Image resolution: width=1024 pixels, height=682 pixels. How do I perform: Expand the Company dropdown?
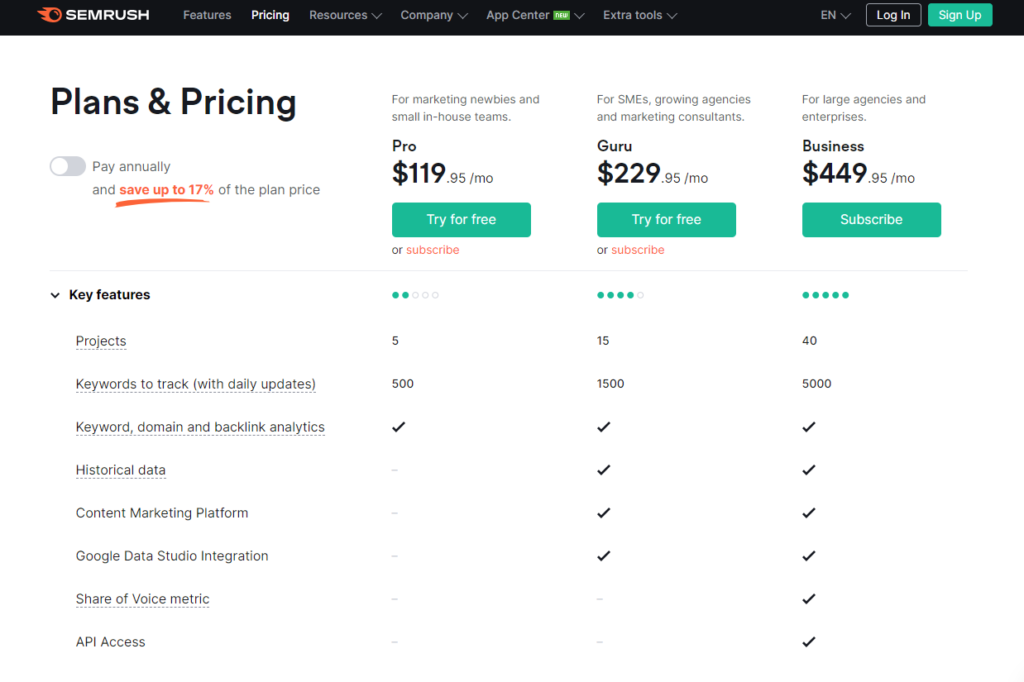coord(434,15)
